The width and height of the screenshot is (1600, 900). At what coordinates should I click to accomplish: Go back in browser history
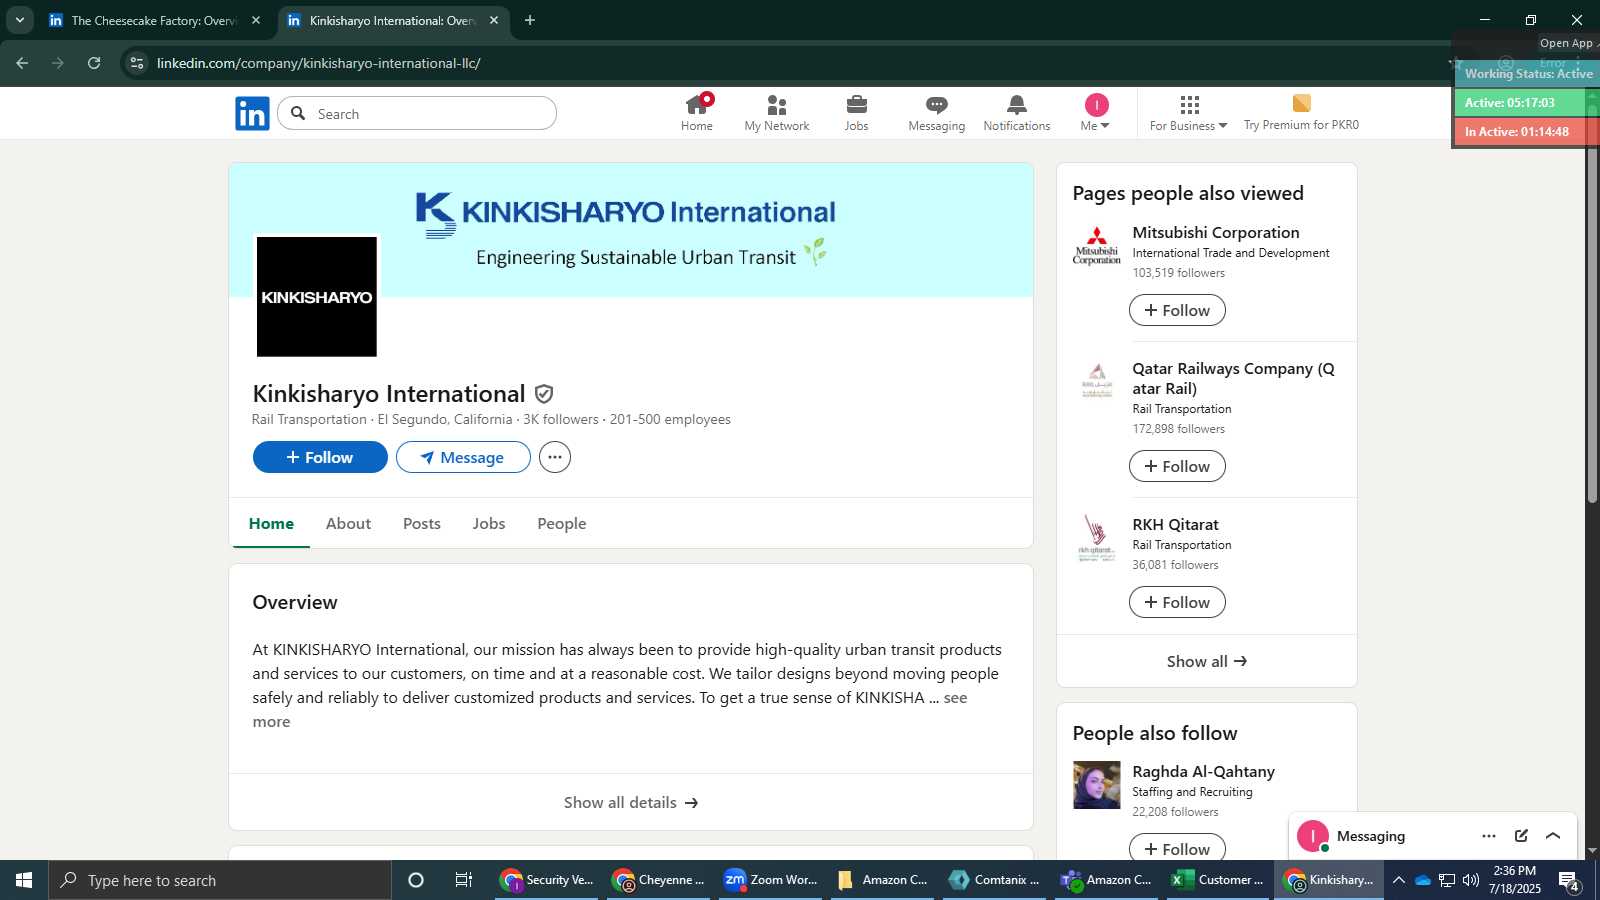22,63
